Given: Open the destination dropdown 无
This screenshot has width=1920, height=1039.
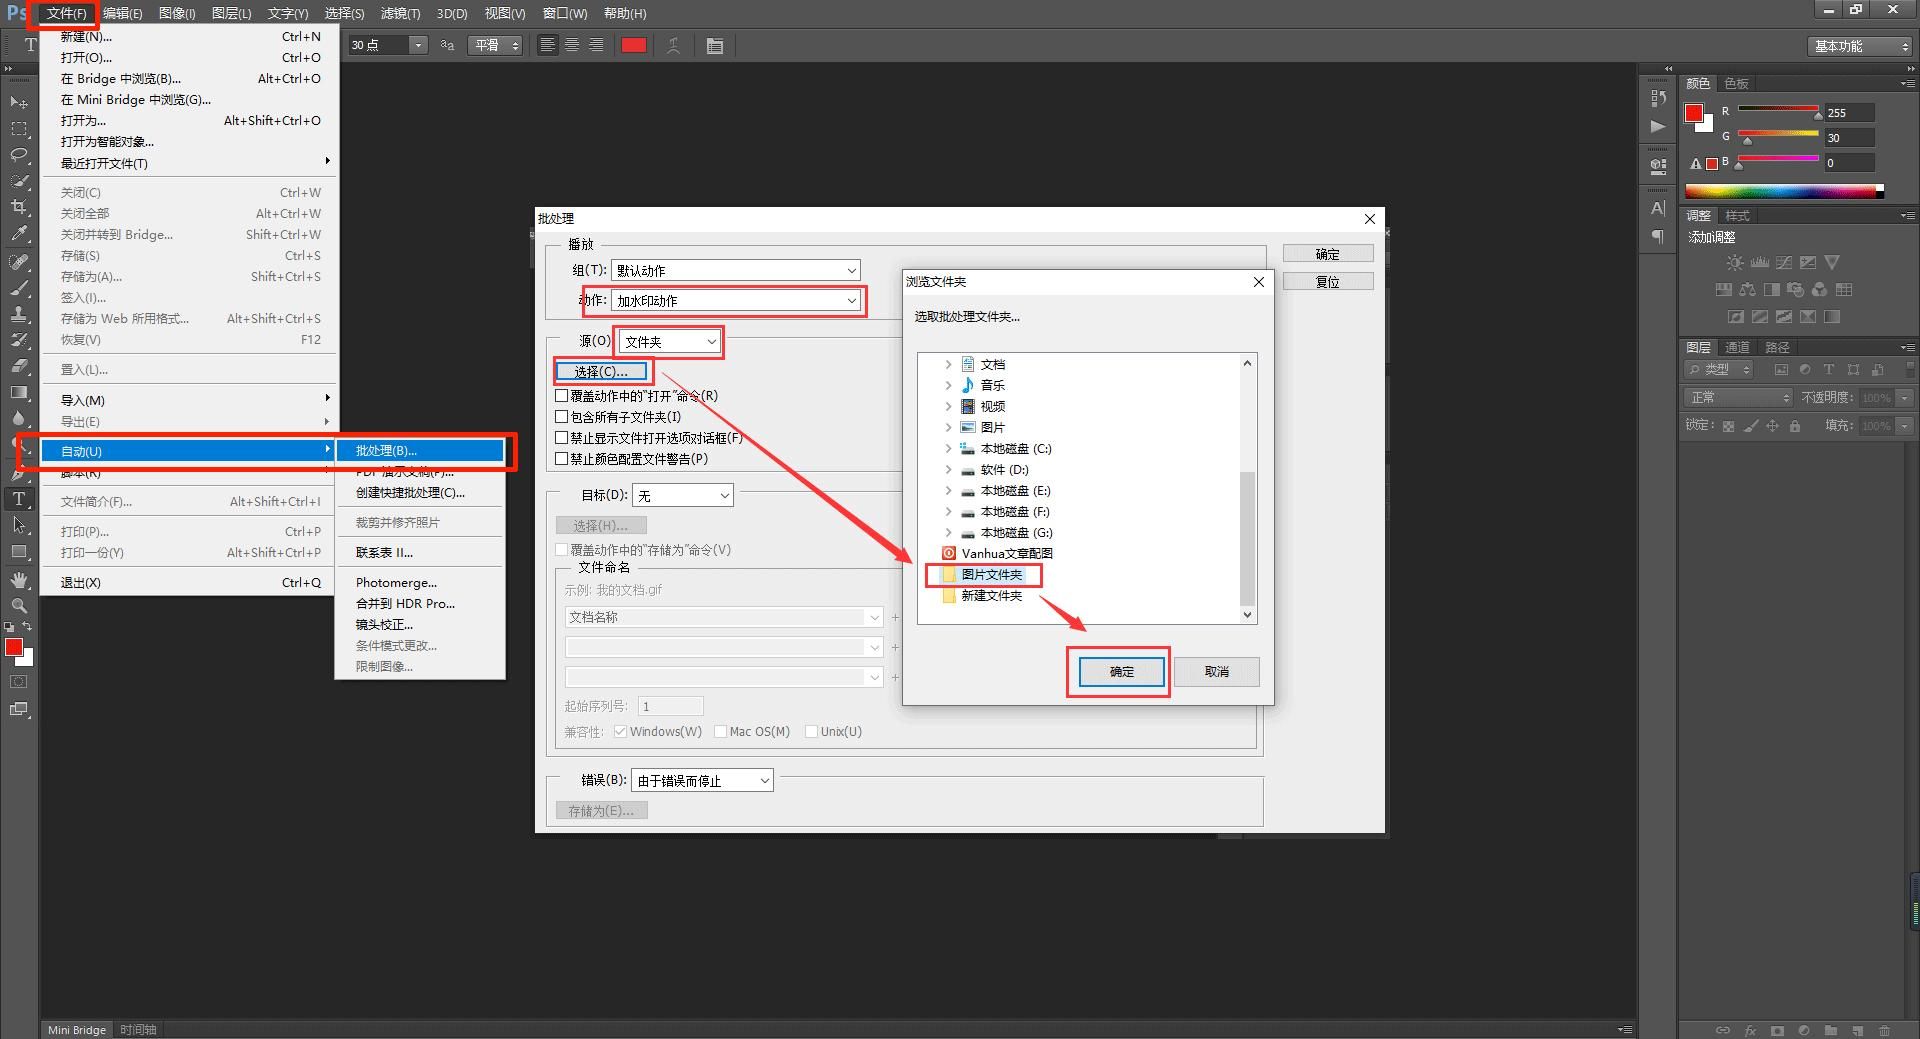Looking at the screenshot, I should pos(683,495).
